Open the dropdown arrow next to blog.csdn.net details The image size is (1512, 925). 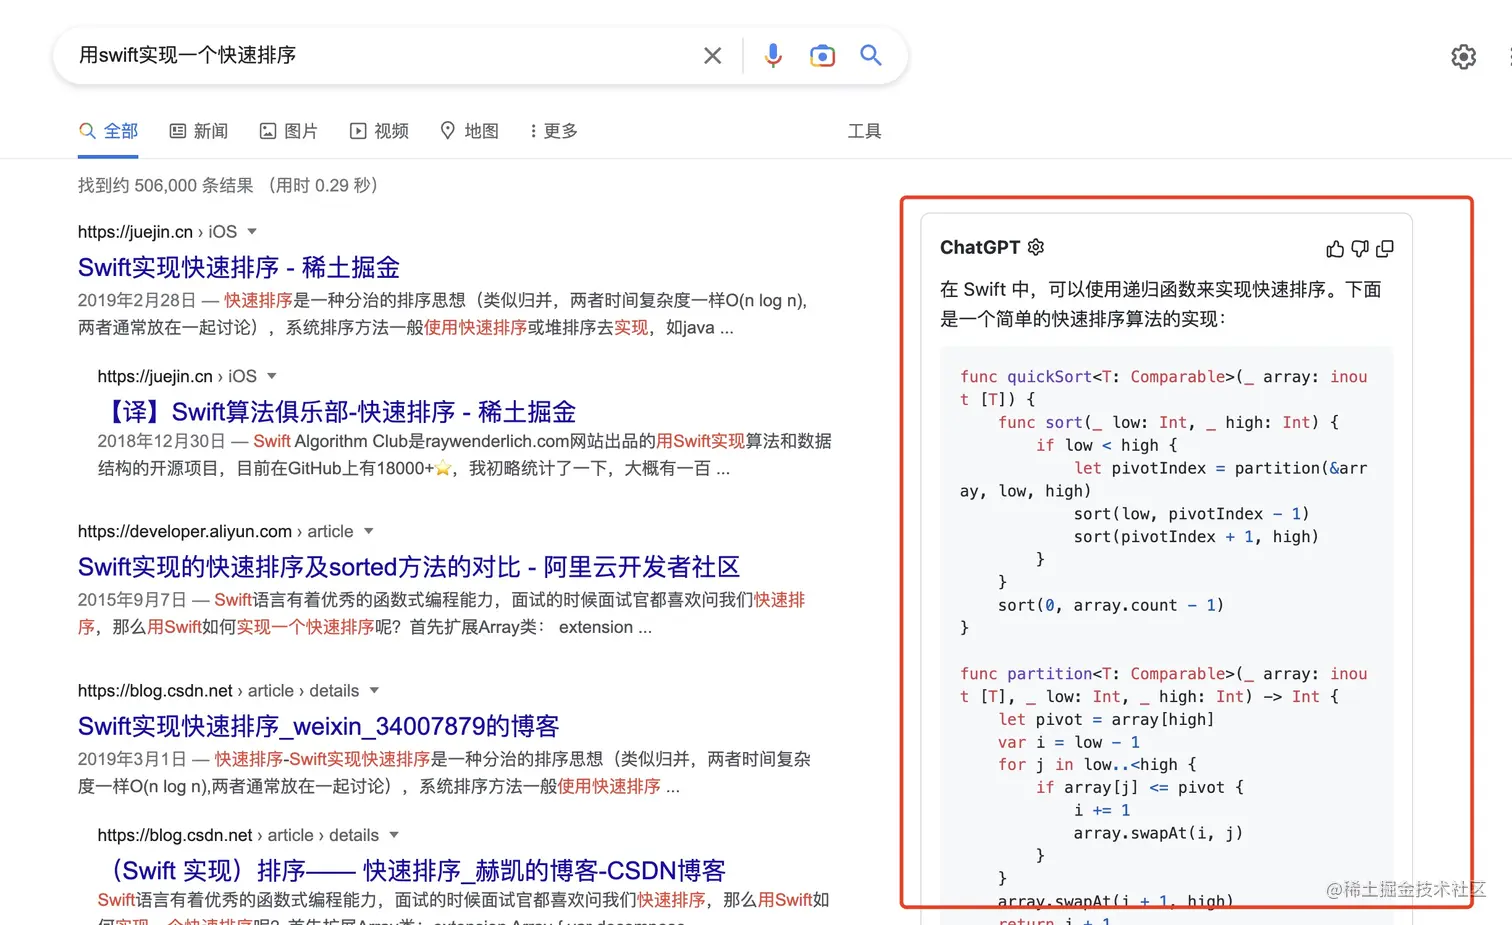coord(374,690)
